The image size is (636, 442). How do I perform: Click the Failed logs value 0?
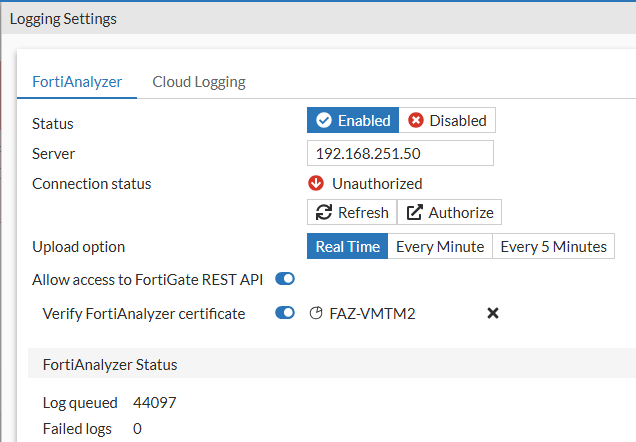(137, 429)
